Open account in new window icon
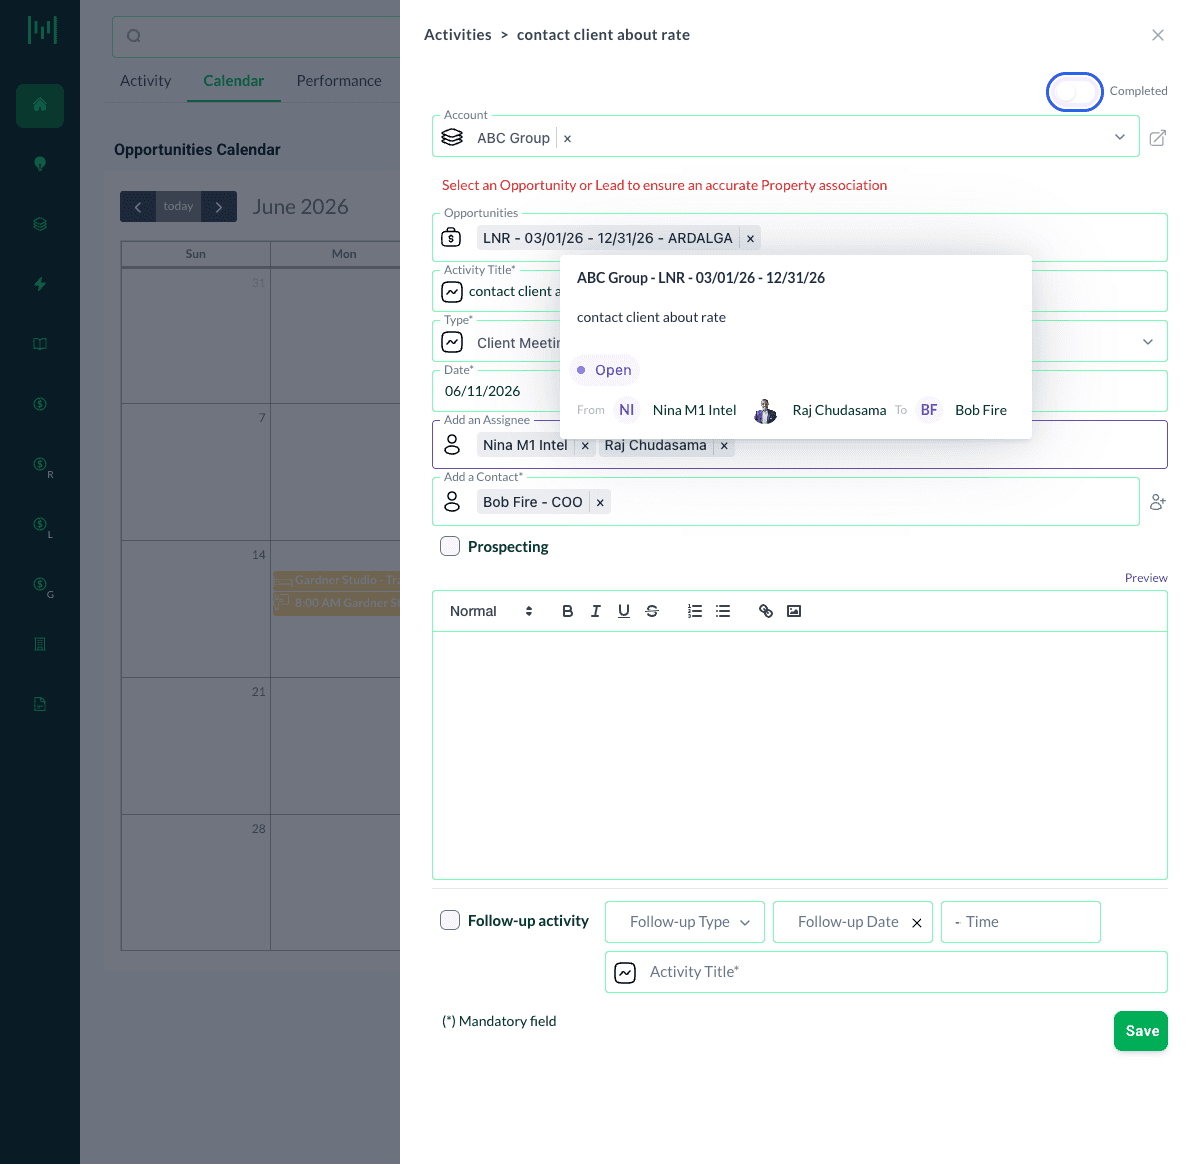This screenshot has width=1200, height=1164. (1157, 138)
